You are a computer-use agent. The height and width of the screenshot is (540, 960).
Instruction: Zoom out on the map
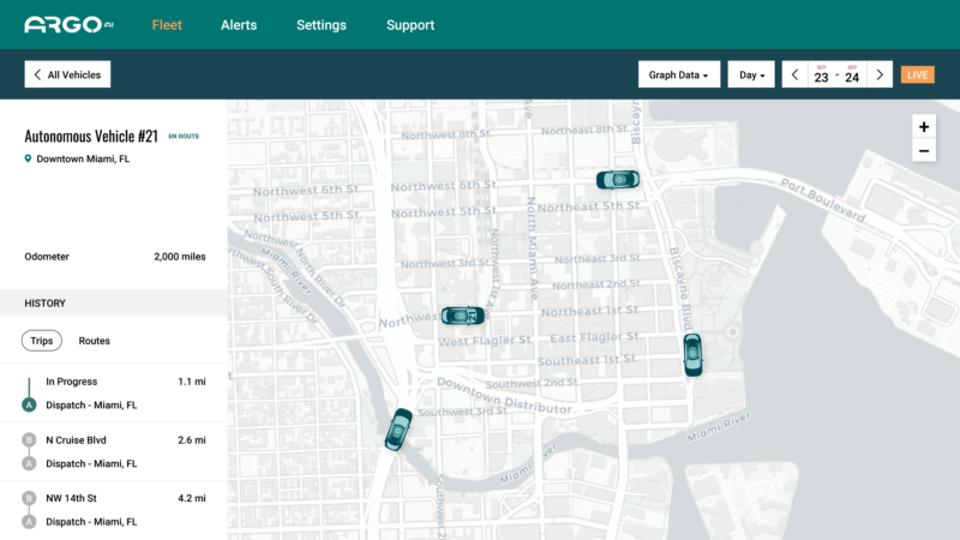click(x=924, y=151)
